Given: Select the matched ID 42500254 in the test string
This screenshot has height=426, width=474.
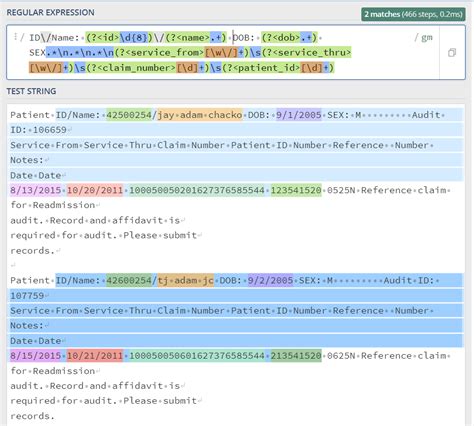Looking at the screenshot, I should (129, 115).
